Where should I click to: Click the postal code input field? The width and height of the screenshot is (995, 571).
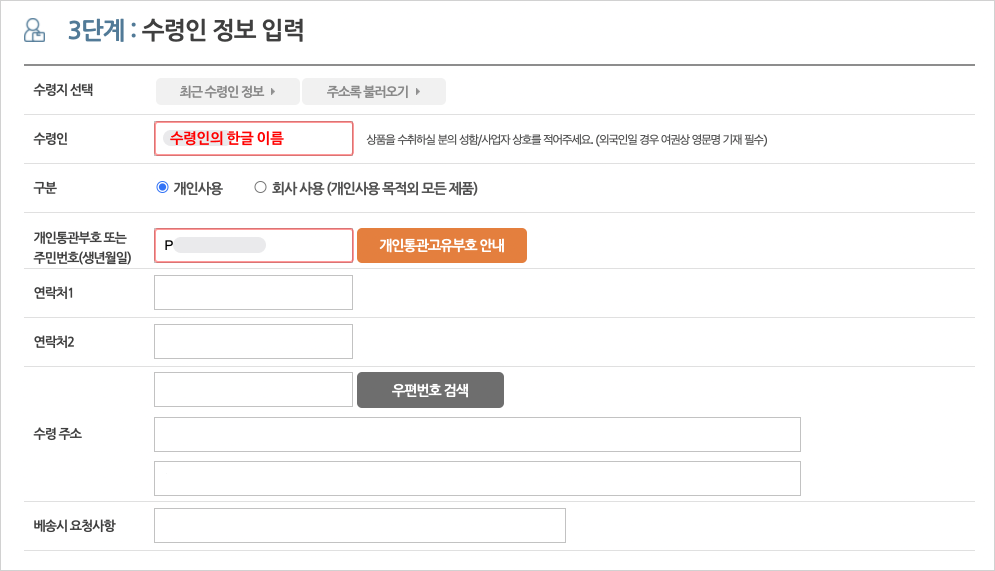click(253, 390)
